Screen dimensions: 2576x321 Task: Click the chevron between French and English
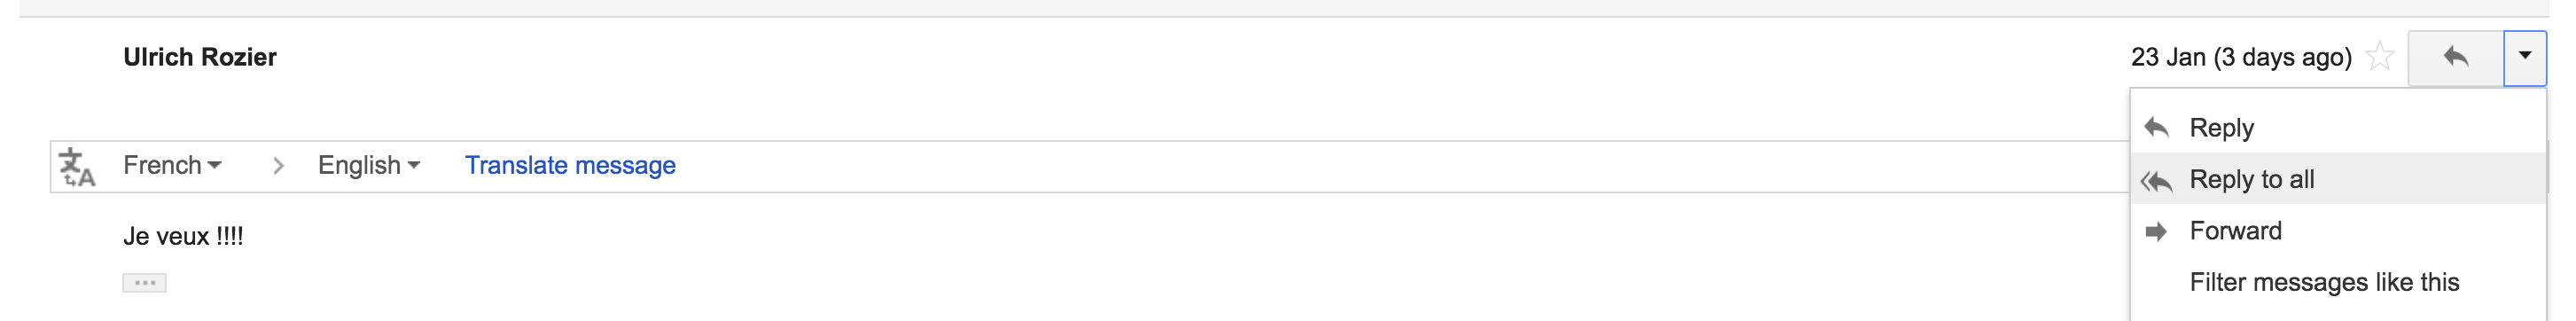pos(278,166)
